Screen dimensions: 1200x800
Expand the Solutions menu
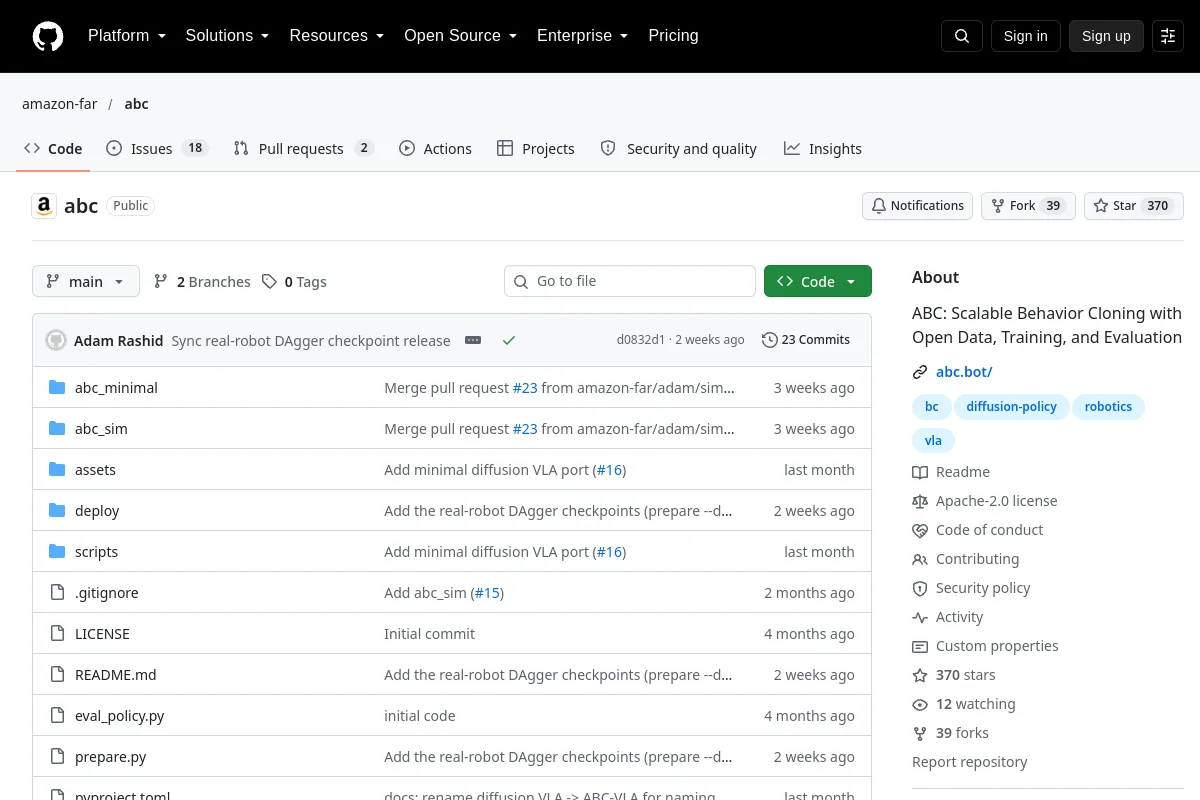coord(228,36)
